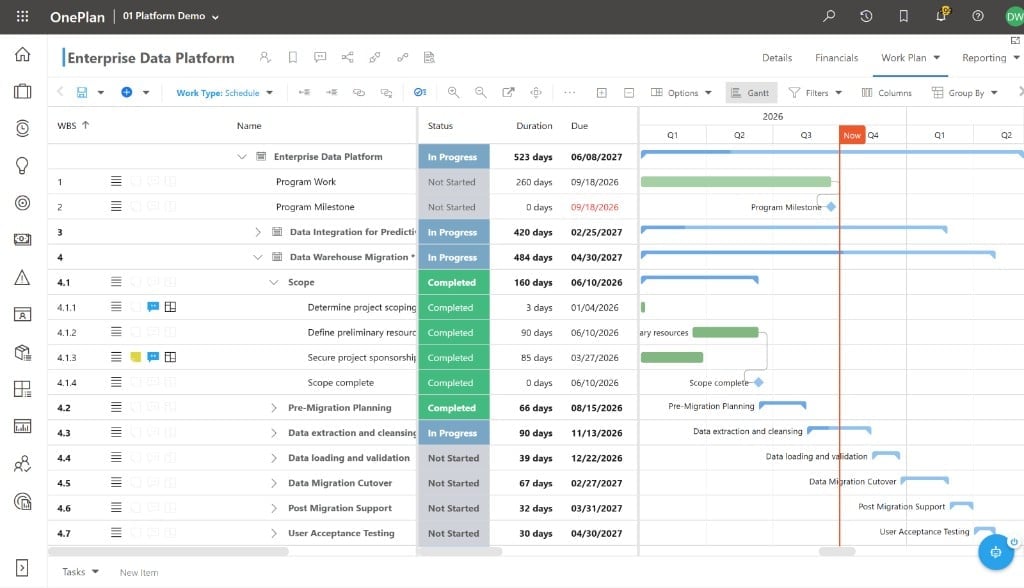Sort by the WBS column header
The height and width of the screenshot is (588, 1024).
pos(72,125)
